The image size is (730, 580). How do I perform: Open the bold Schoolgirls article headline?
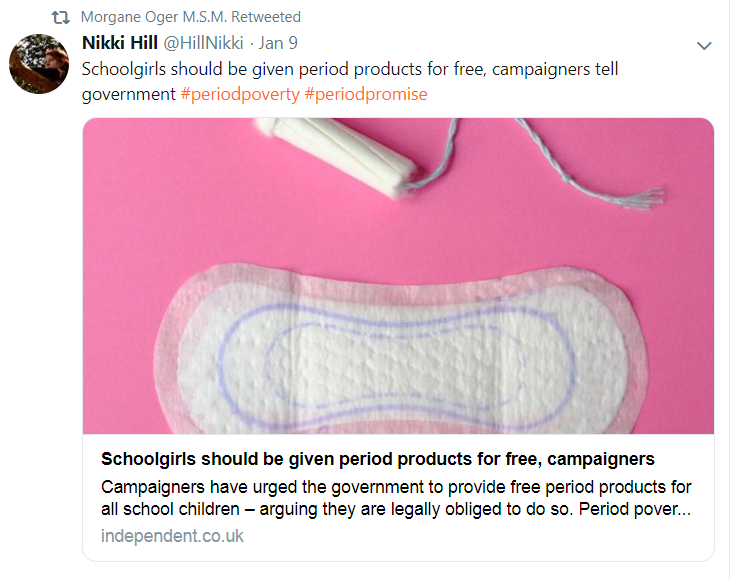(378, 459)
